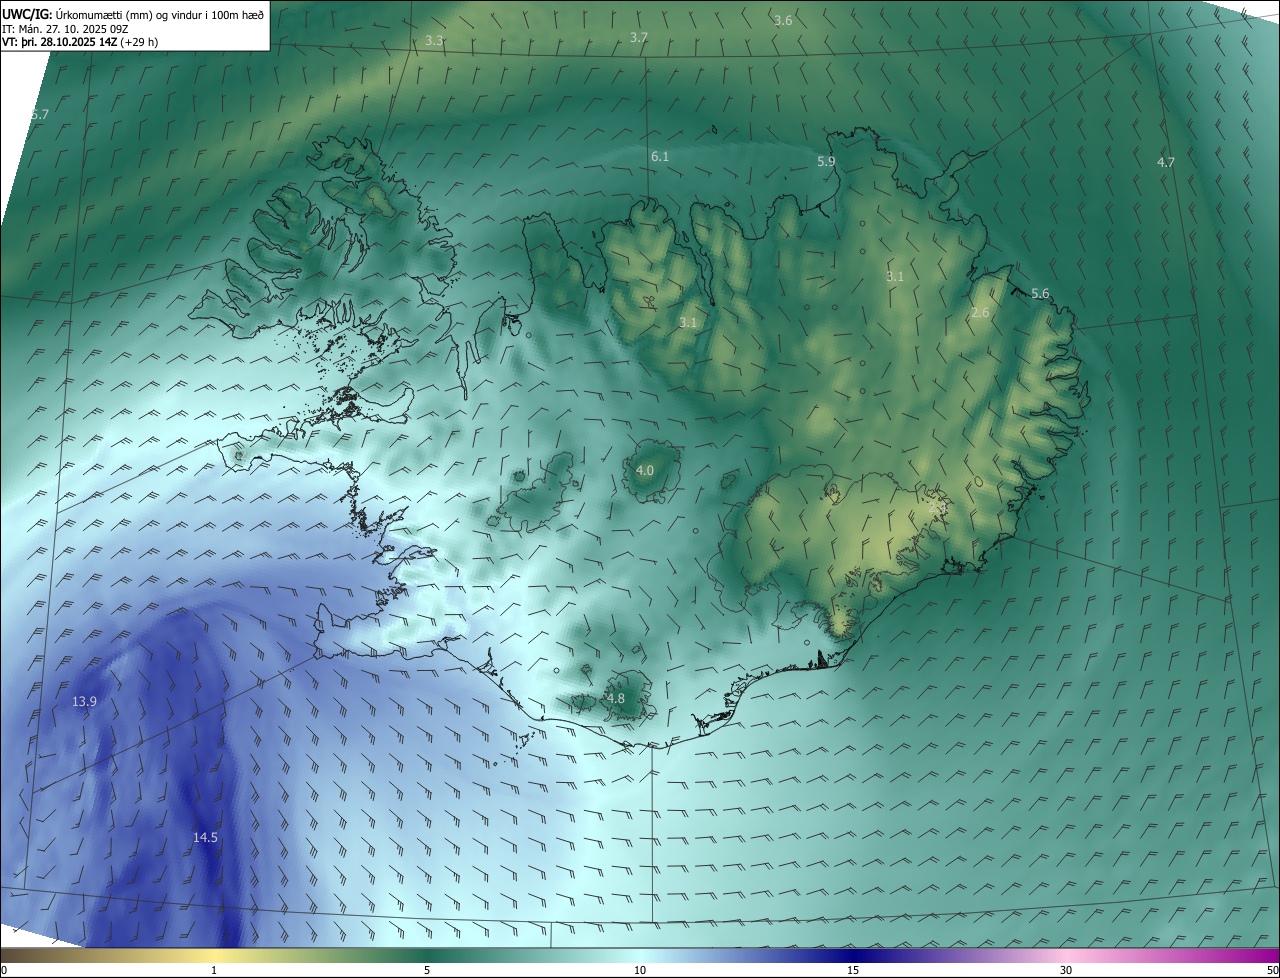Click the 5.6 value label
Viewport: 1280px width, 978px height.
click(x=1040, y=293)
